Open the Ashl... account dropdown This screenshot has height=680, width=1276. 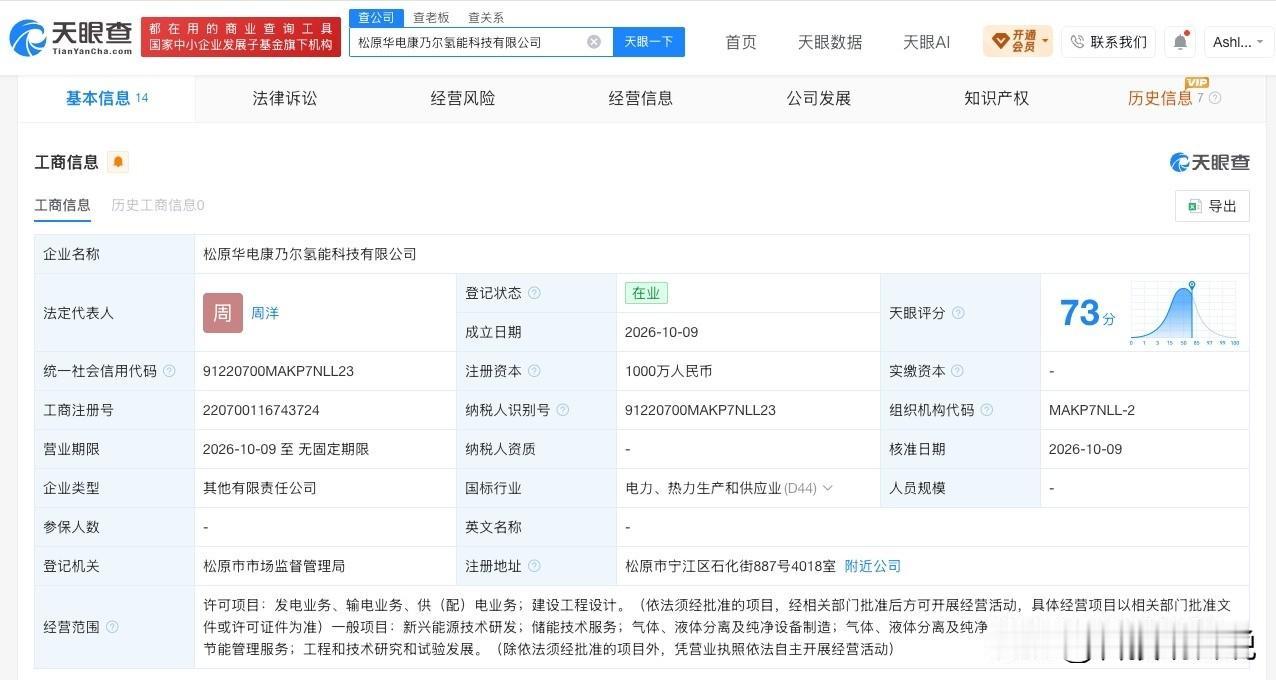coord(1239,42)
